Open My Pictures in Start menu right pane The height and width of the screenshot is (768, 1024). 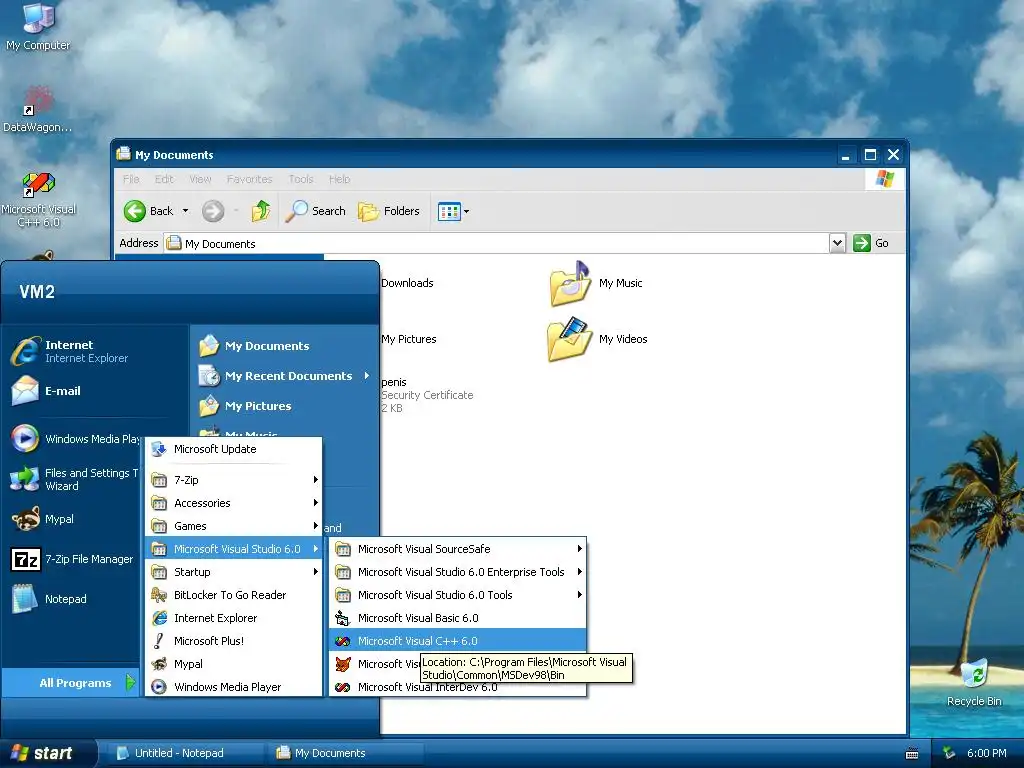245,406
